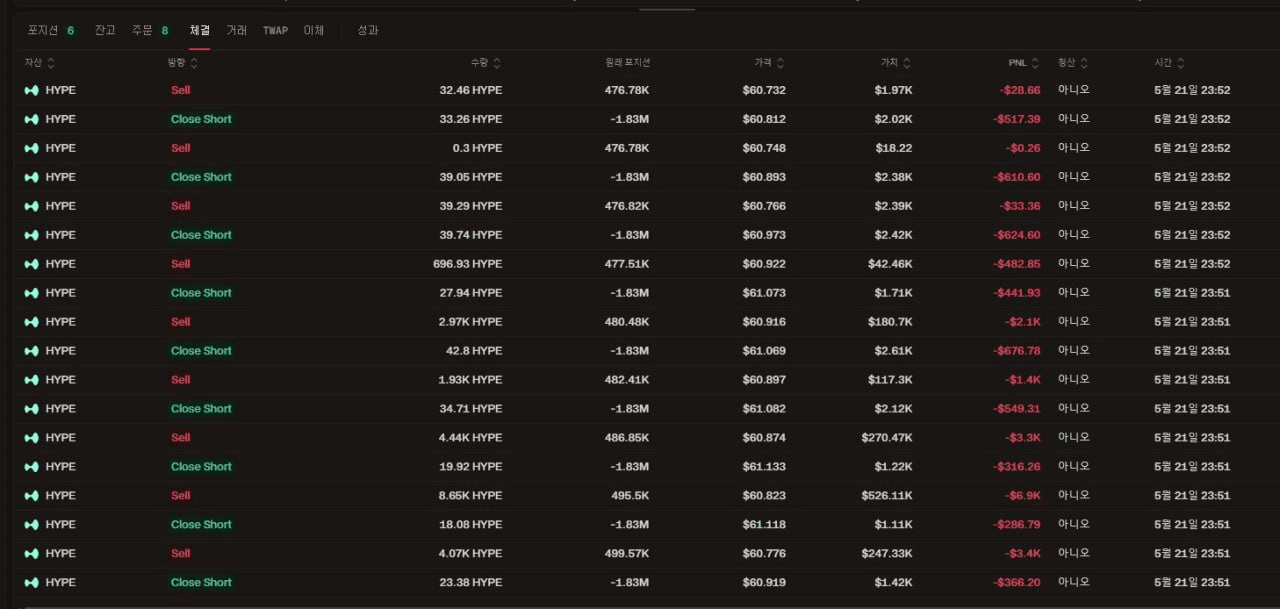This screenshot has width=1280, height=609.
Task: Click the price cell $61.082
Action: (x=764, y=409)
